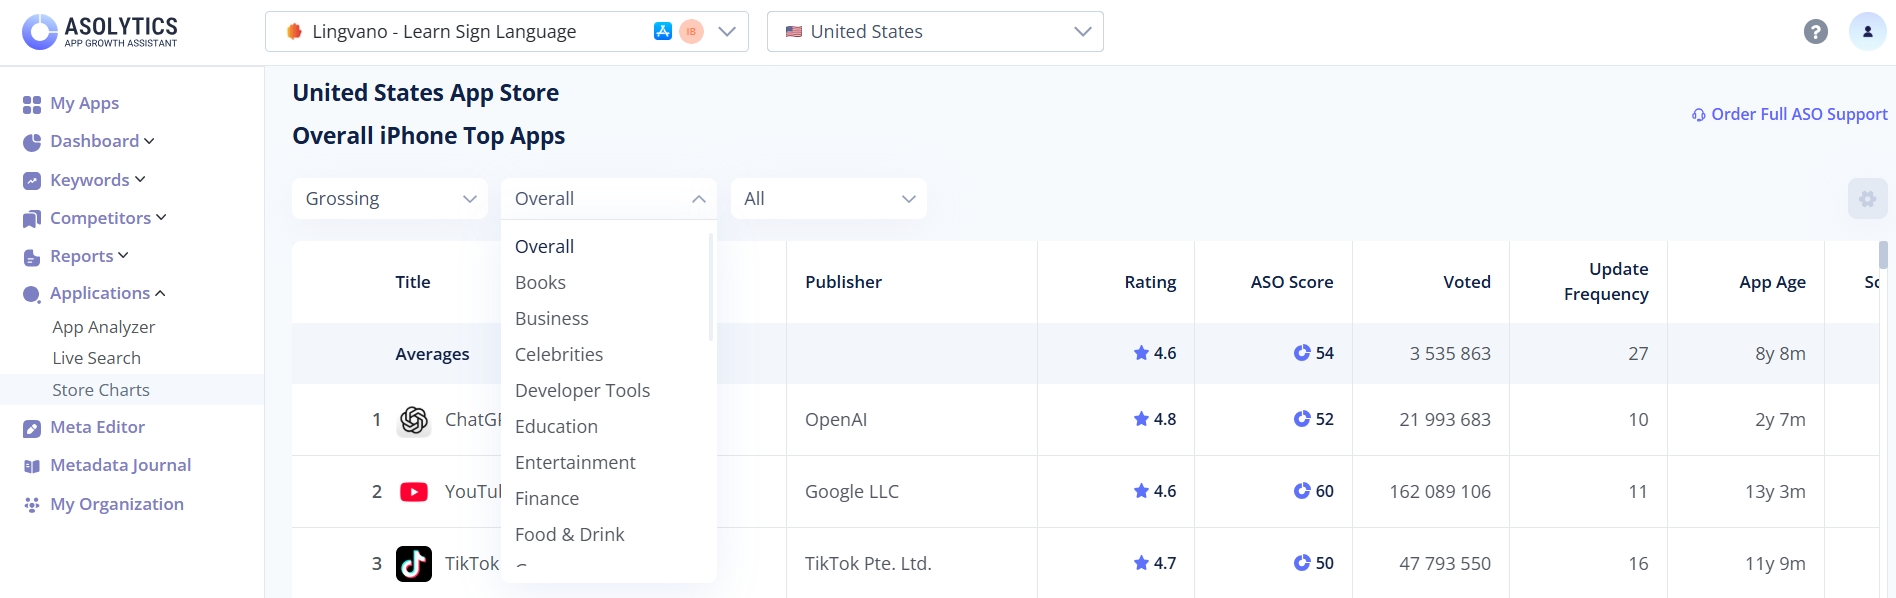Open the Grossing chart type dropdown
The width and height of the screenshot is (1896, 598).
pos(389,199)
